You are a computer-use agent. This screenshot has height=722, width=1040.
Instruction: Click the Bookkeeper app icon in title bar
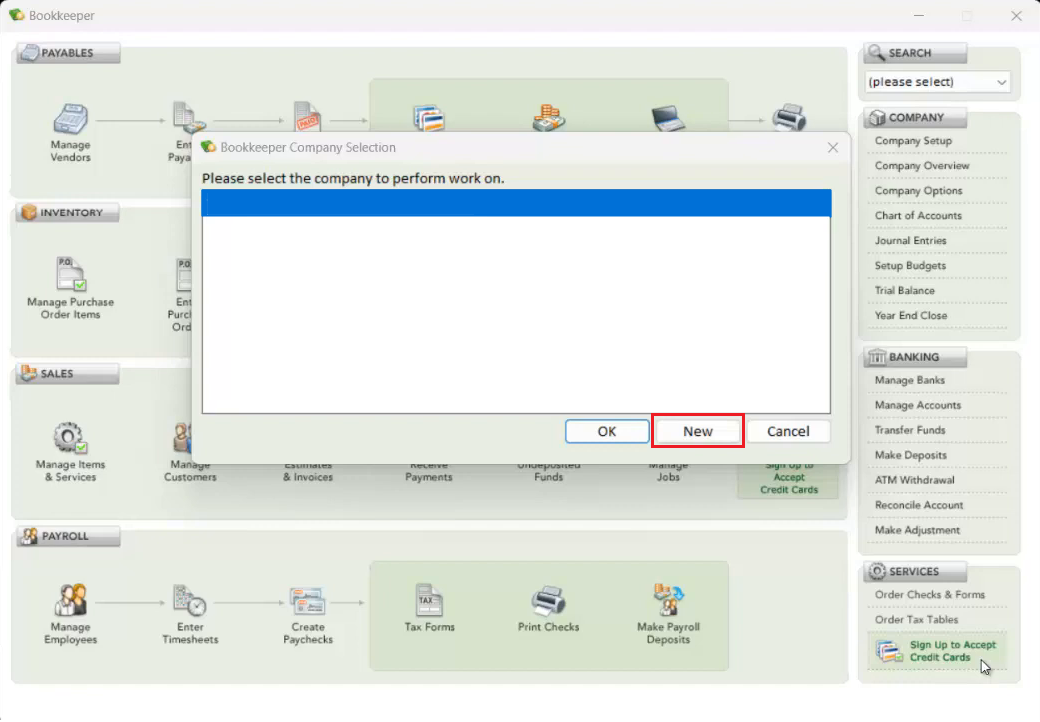pos(17,15)
